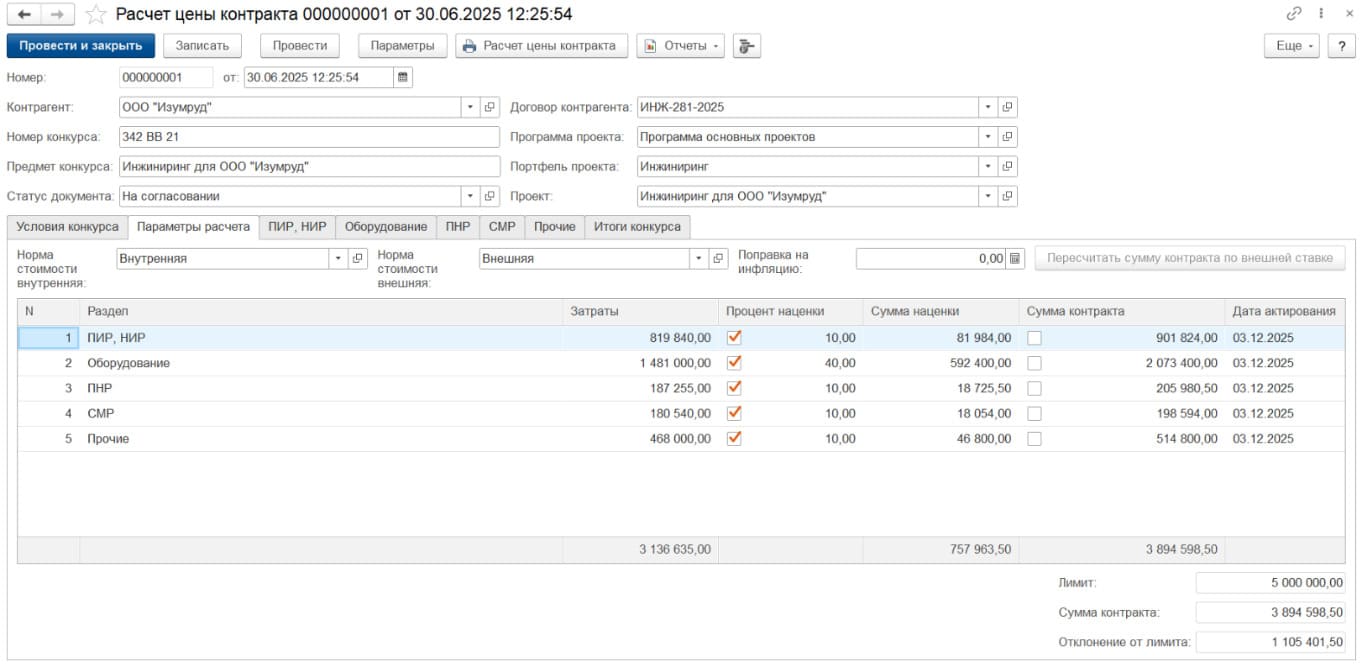Open the Портфель проекта record icon
The height and width of the screenshot is (667, 1362).
[1008, 167]
